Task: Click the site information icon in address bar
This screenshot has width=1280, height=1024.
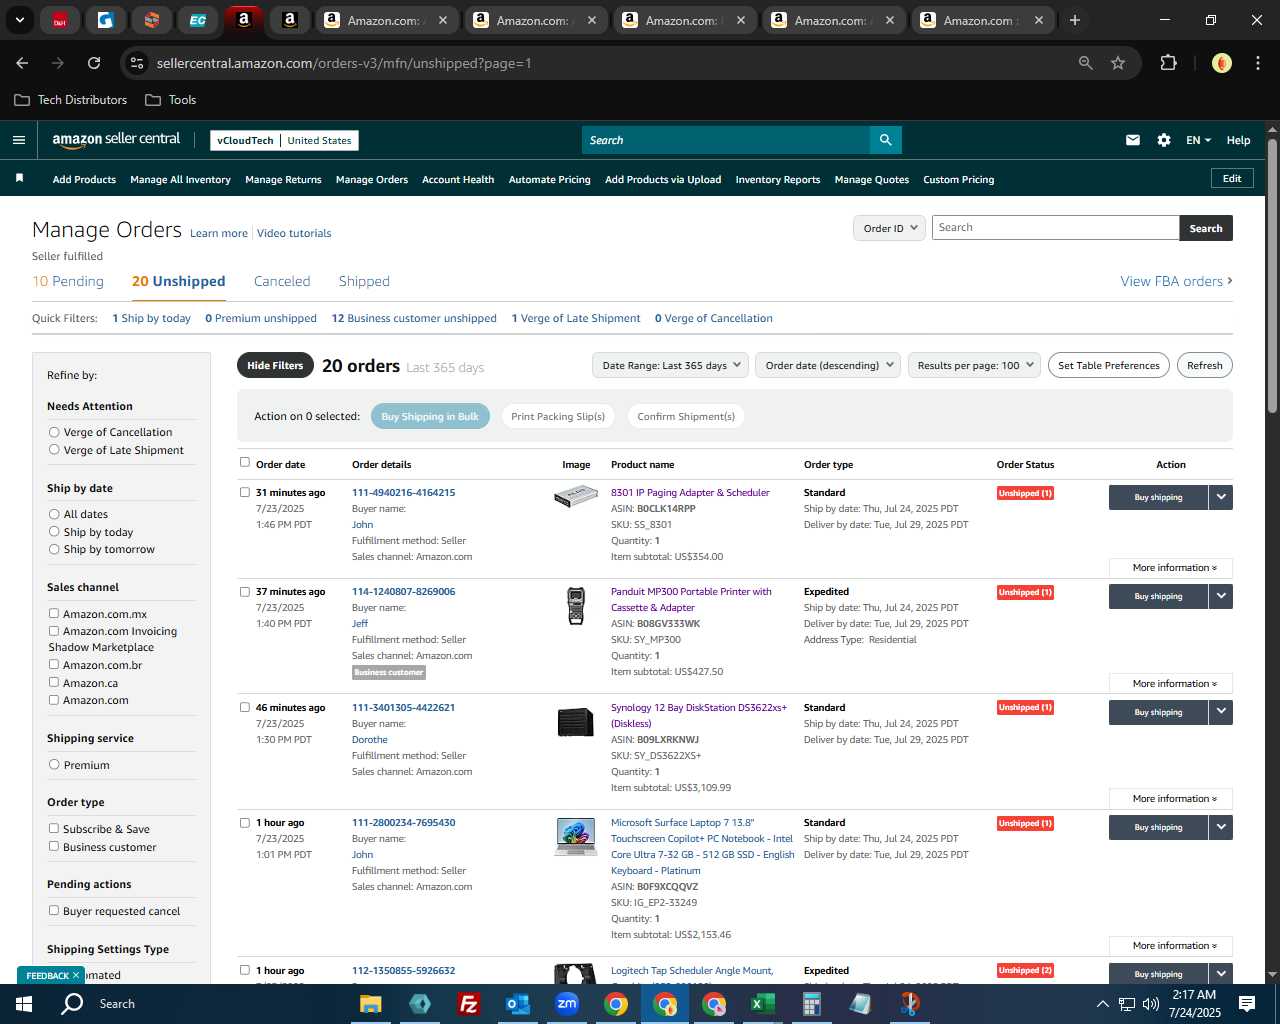Action: click(x=138, y=63)
